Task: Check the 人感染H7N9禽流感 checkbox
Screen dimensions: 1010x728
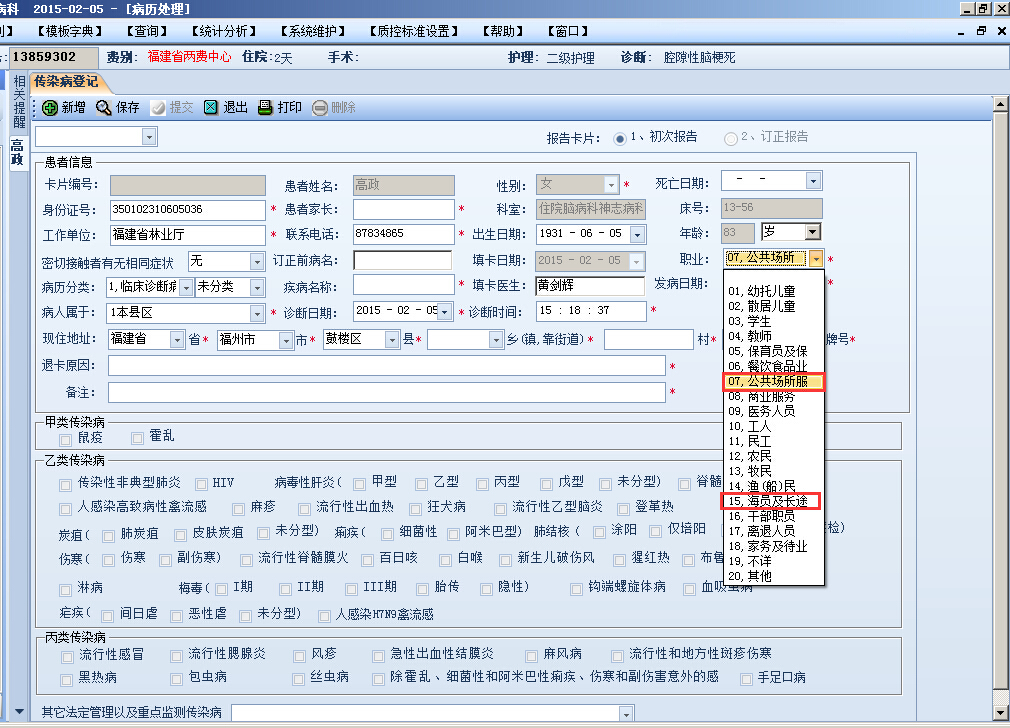Action: [325, 616]
